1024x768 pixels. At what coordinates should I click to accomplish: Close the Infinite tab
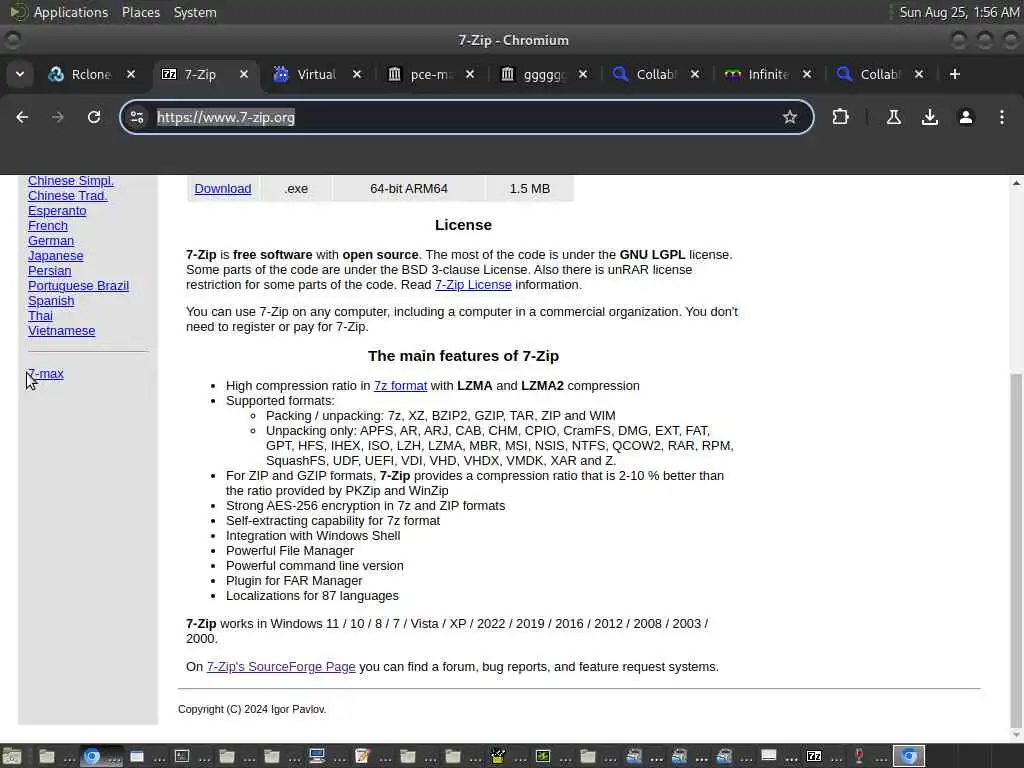pos(807,74)
